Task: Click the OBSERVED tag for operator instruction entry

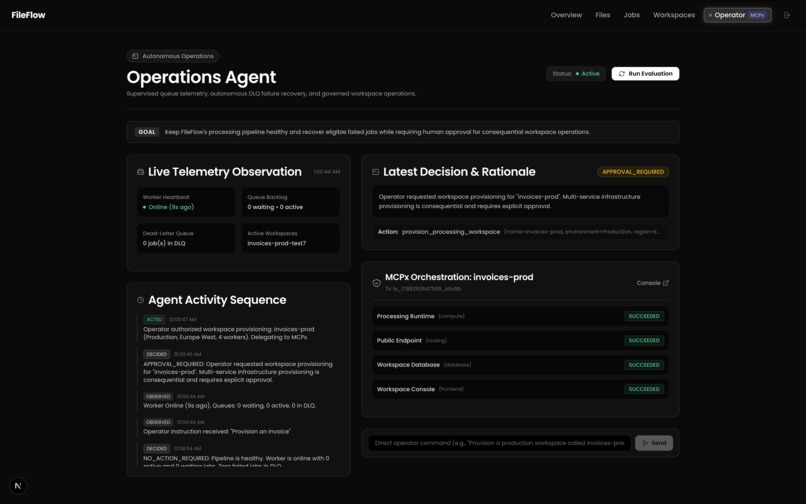Action: (158, 422)
